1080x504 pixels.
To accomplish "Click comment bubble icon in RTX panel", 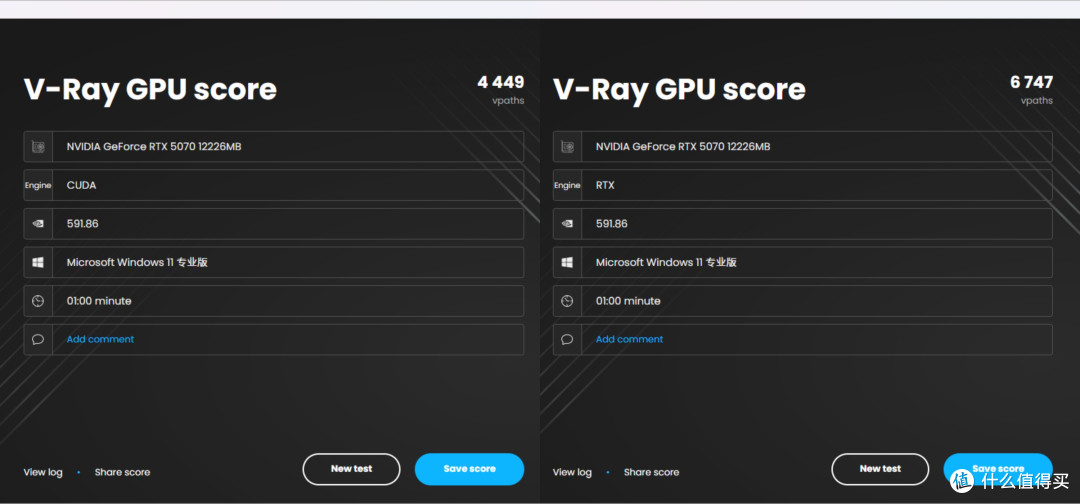I will click(567, 339).
